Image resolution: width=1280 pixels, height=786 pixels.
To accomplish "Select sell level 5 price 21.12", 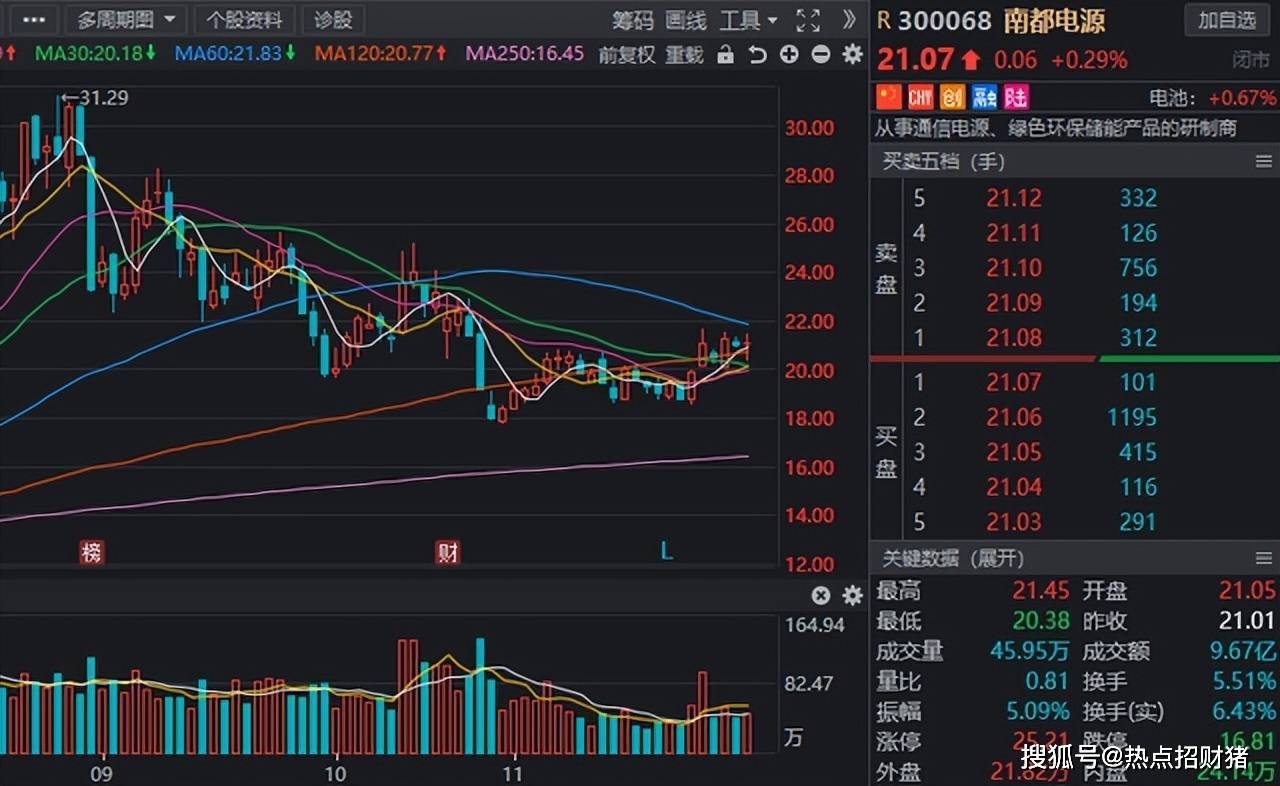I will pyautogui.click(x=1014, y=198).
